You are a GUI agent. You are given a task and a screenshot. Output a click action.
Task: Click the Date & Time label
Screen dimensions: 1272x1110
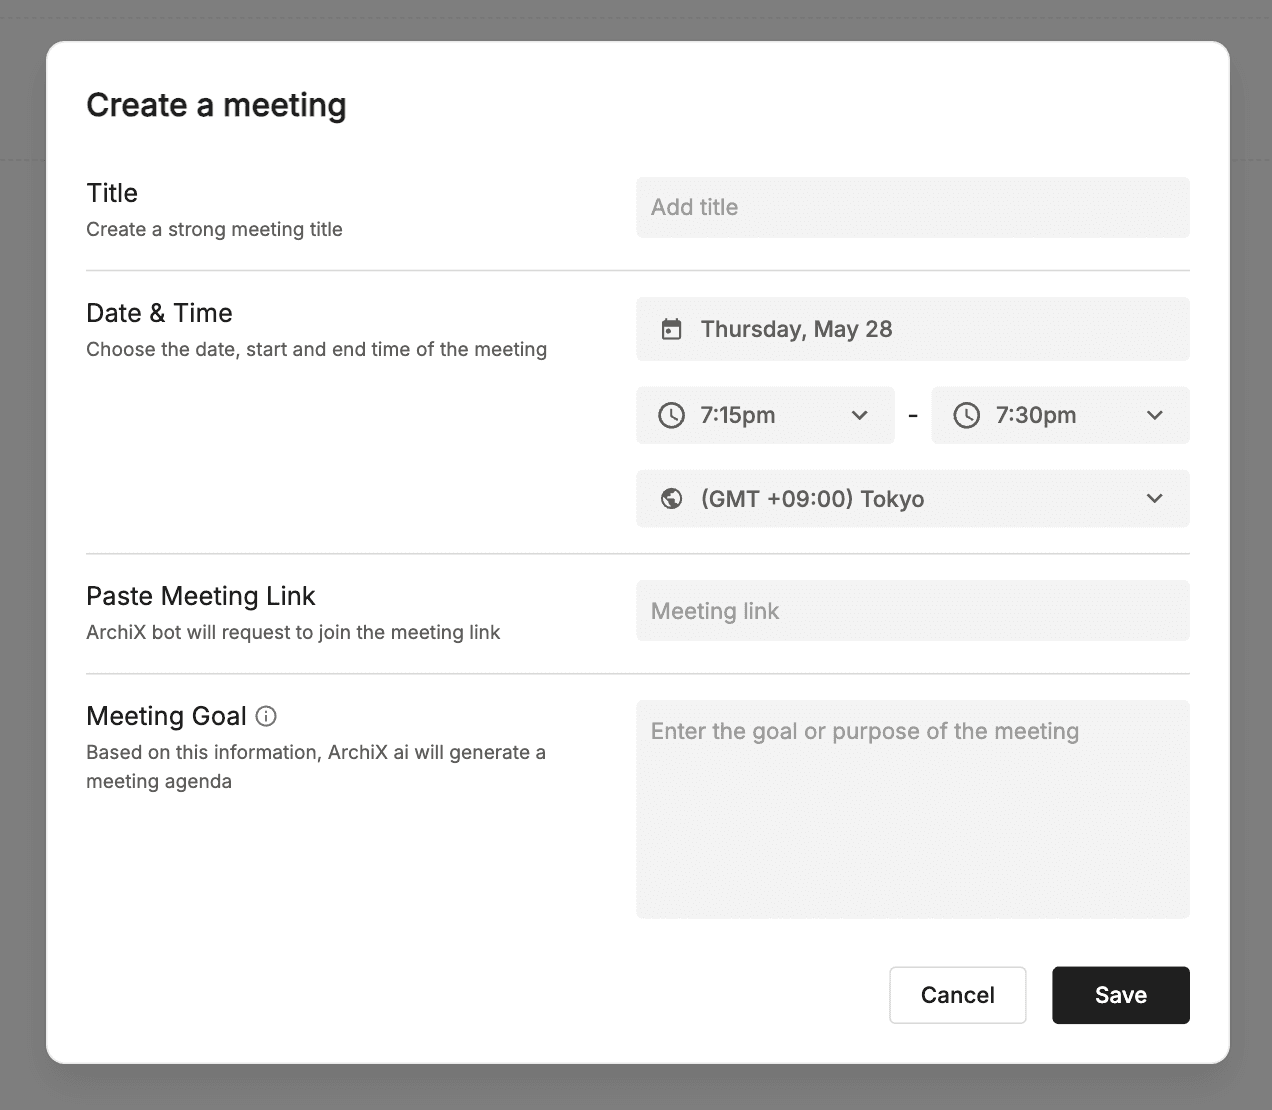[x=159, y=313]
